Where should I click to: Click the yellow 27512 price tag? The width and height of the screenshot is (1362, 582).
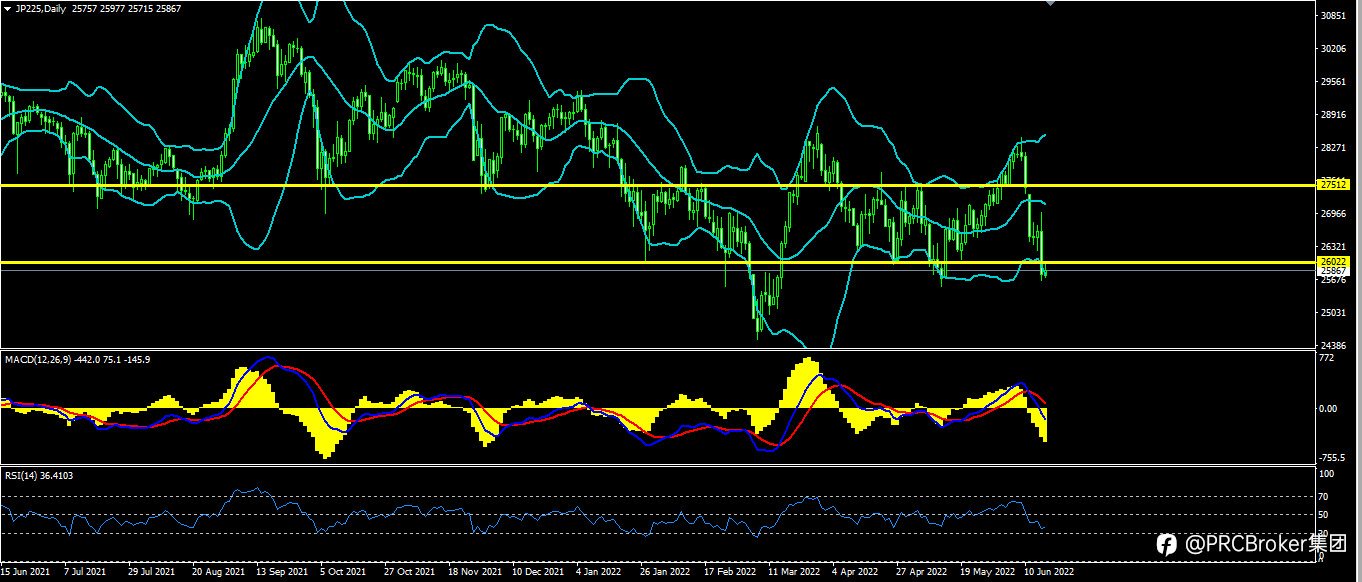tap(1334, 185)
